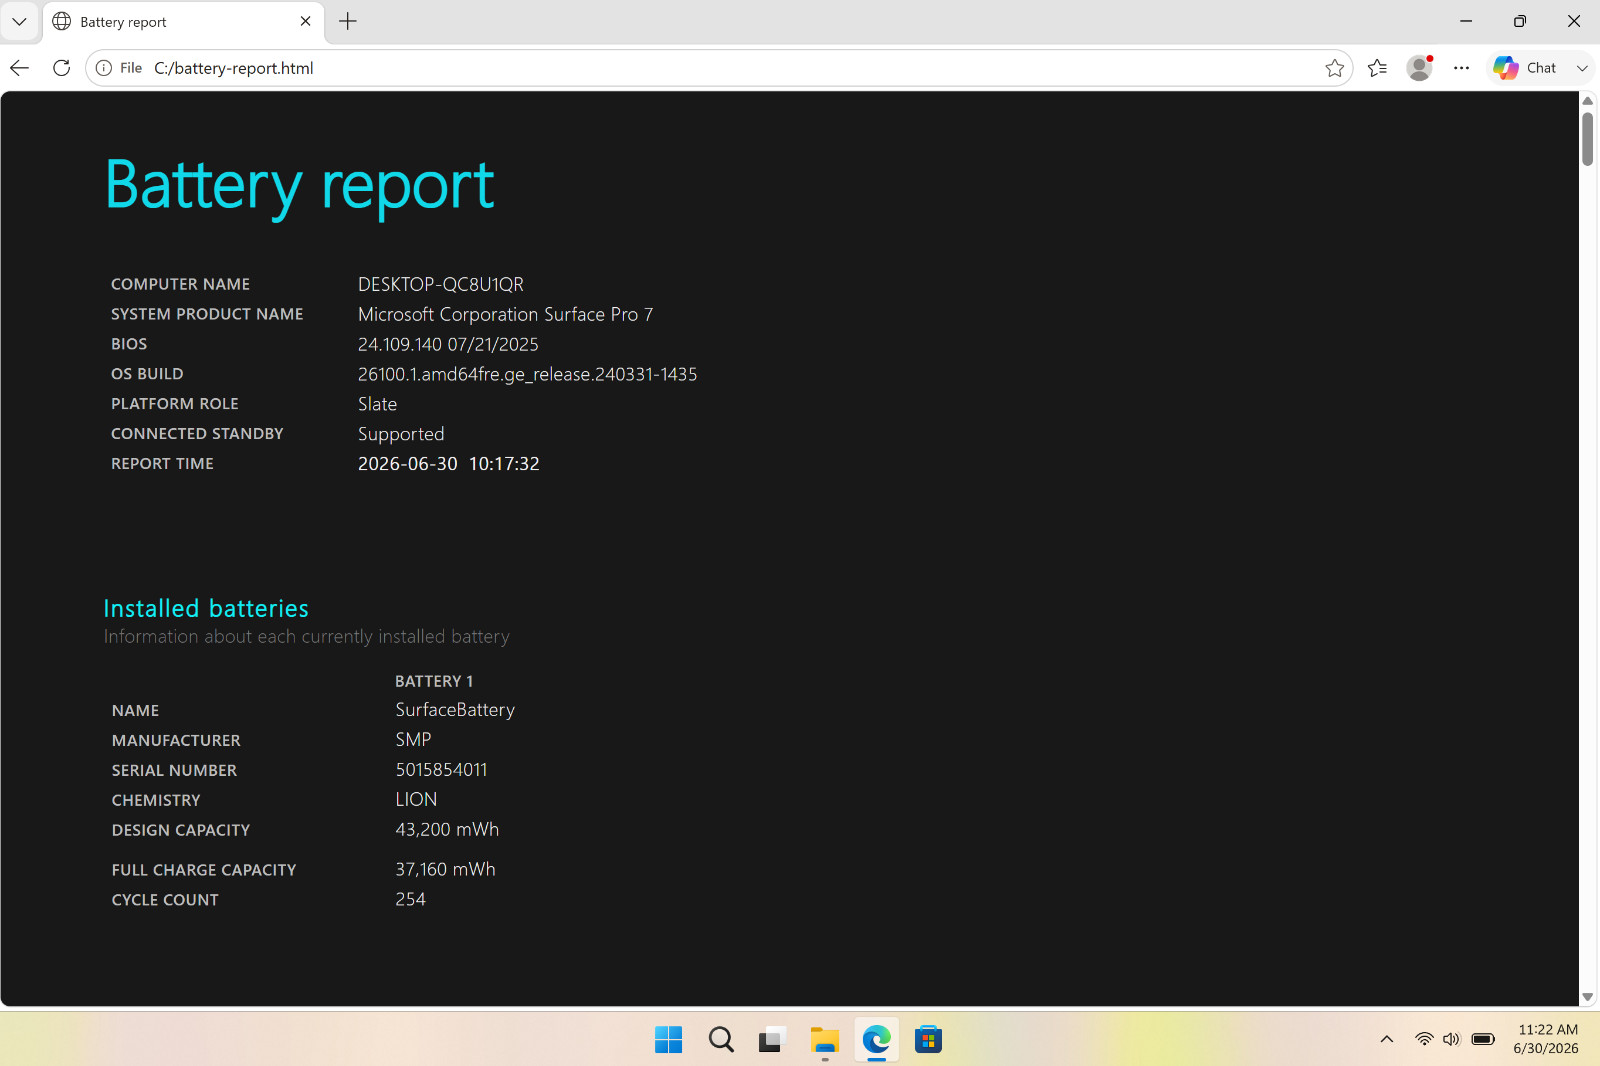1600x1066 pixels.
Task: Click cycle count value 254
Action: pyautogui.click(x=410, y=900)
